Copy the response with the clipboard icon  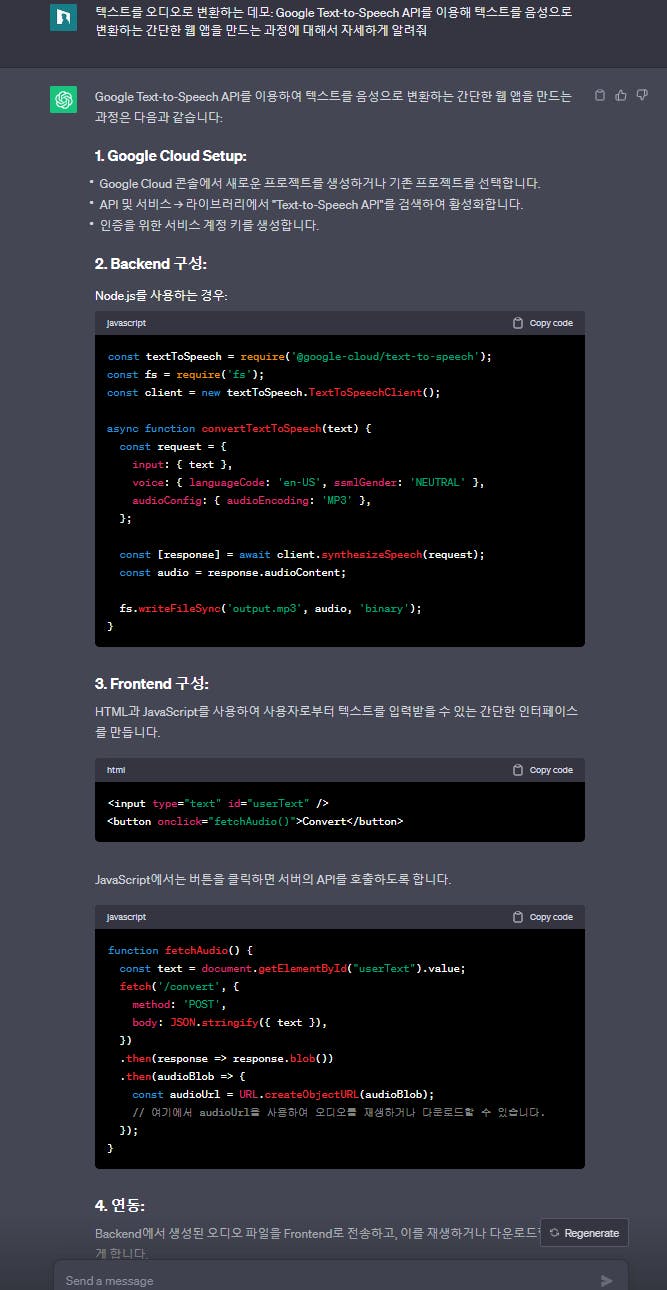click(x=599, y=95)
